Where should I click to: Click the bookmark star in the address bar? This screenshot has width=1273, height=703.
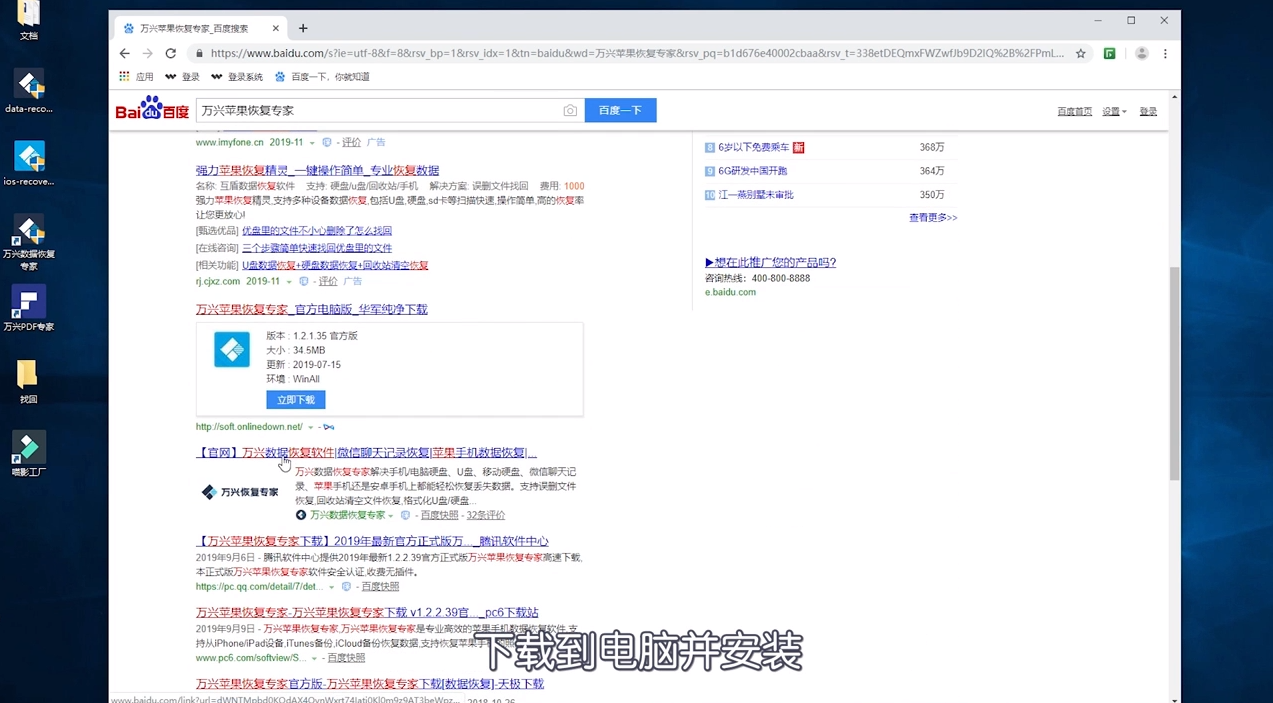tap(1080, 53)
